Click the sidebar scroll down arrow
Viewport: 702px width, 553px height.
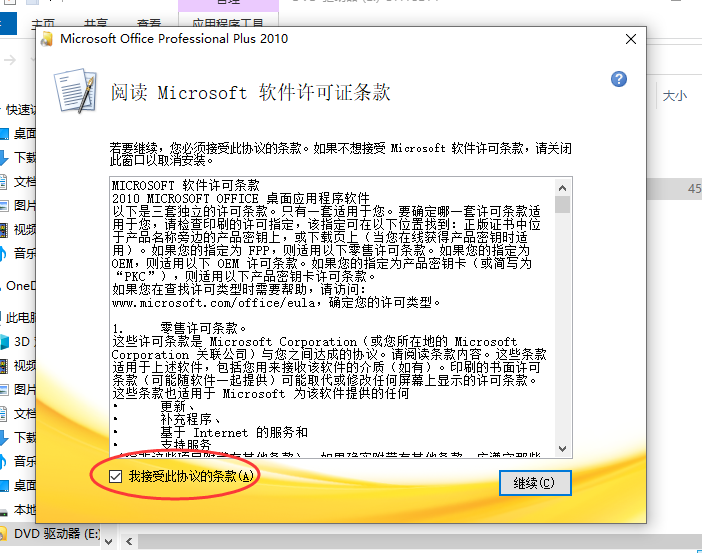point(108,541)
